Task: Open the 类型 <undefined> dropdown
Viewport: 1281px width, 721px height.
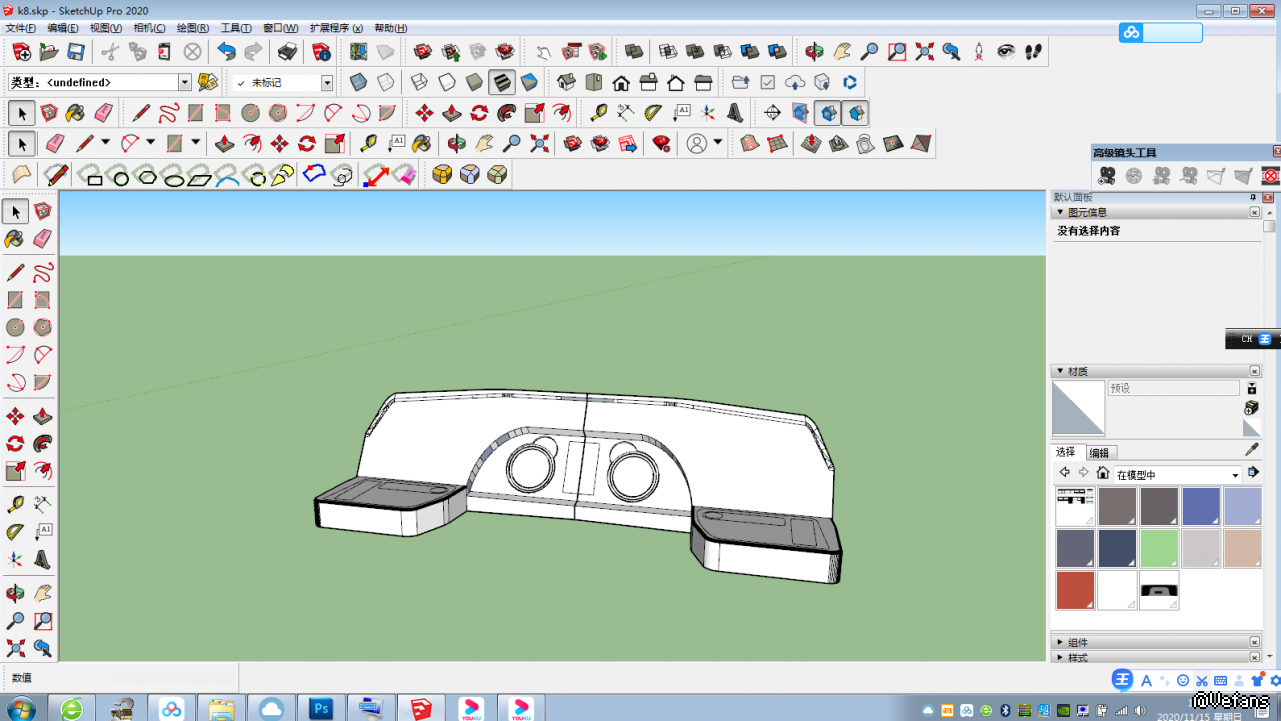Action: pos(185,83)
